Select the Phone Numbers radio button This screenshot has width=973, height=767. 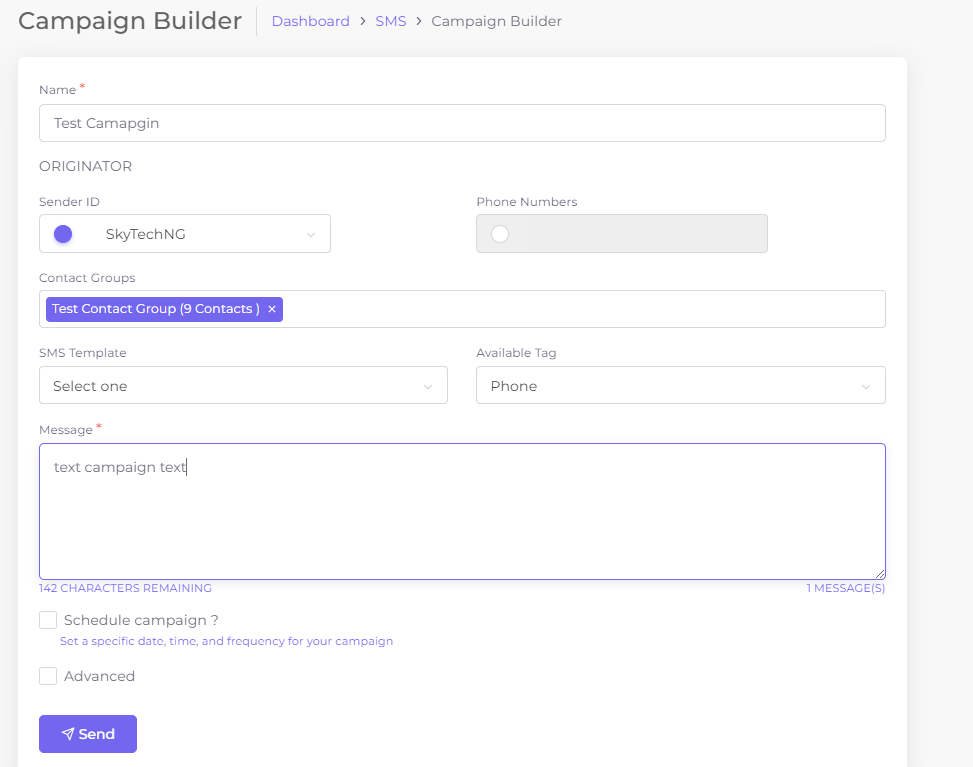pyautogui.click(x=500, y=234)
